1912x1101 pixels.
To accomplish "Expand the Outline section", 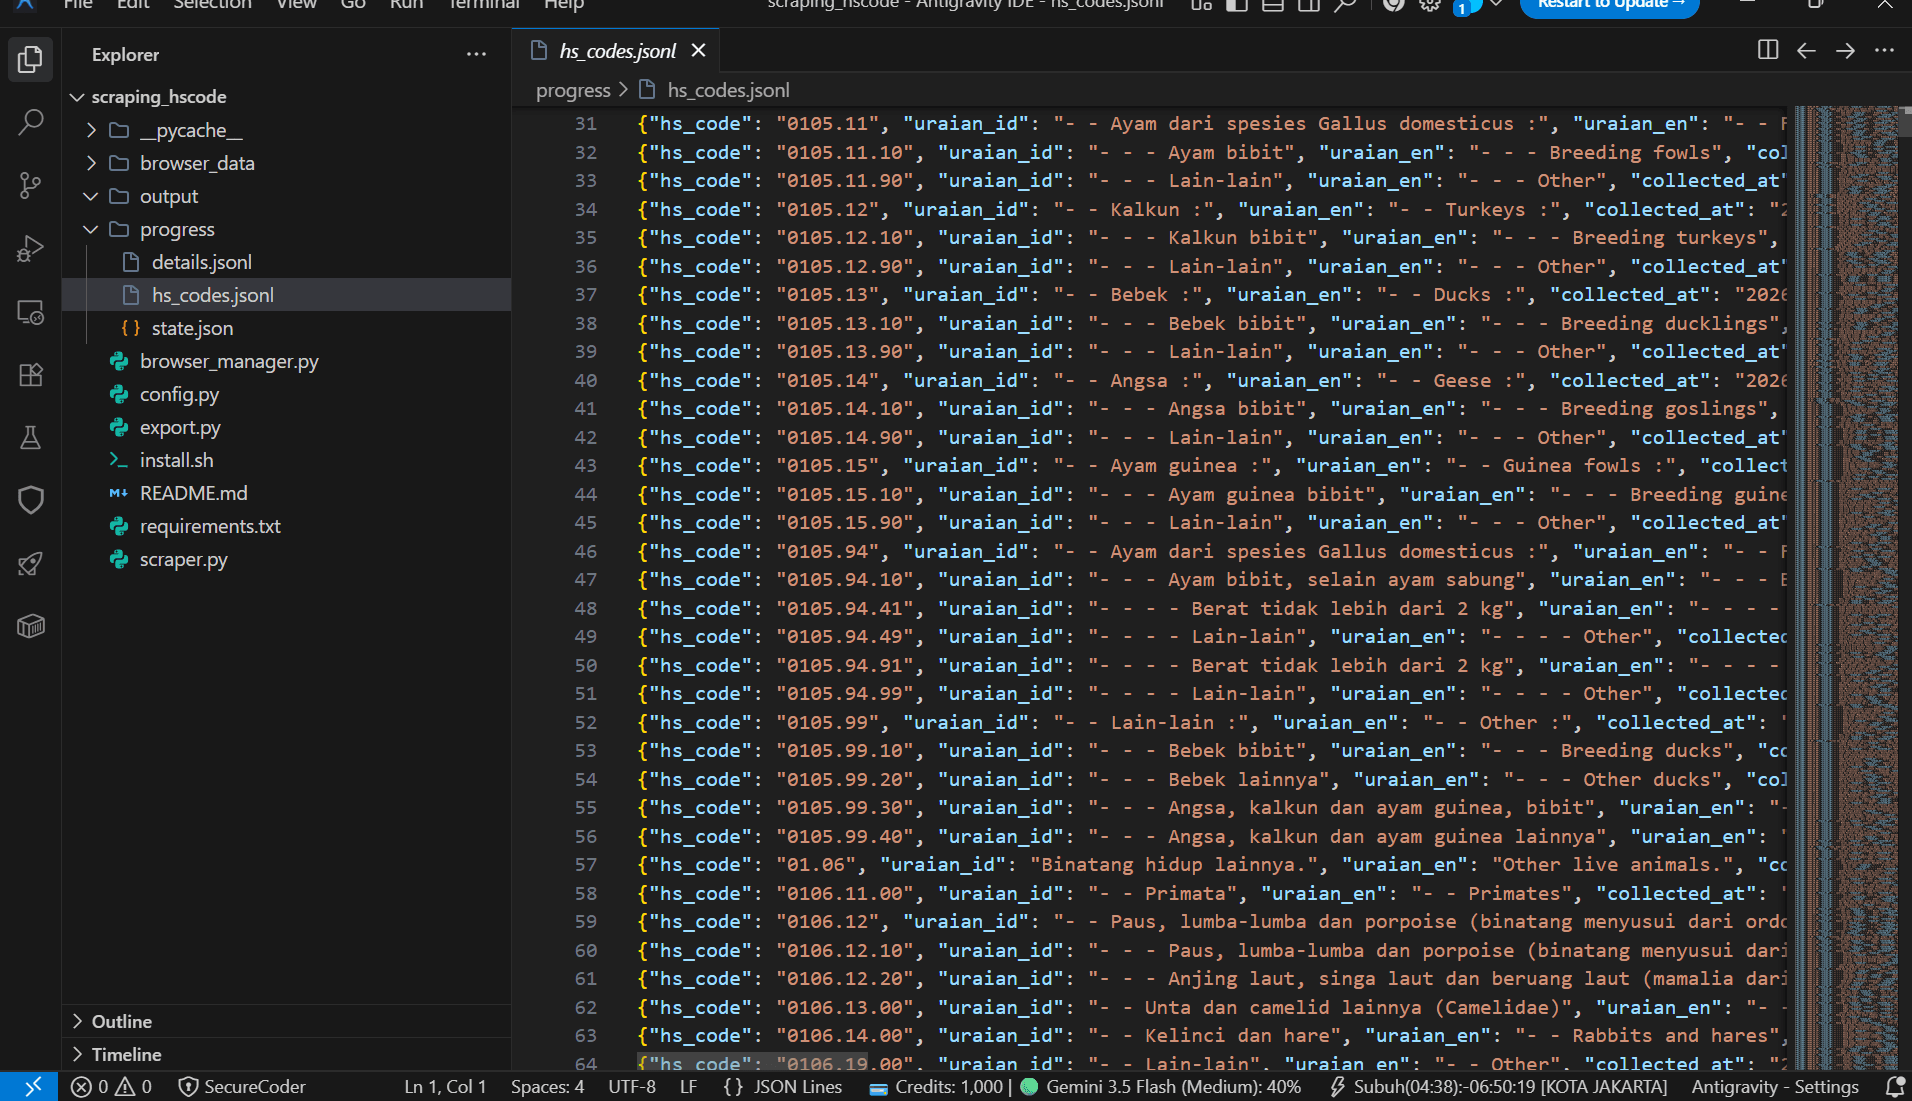I will click(x=286, y=1021).
